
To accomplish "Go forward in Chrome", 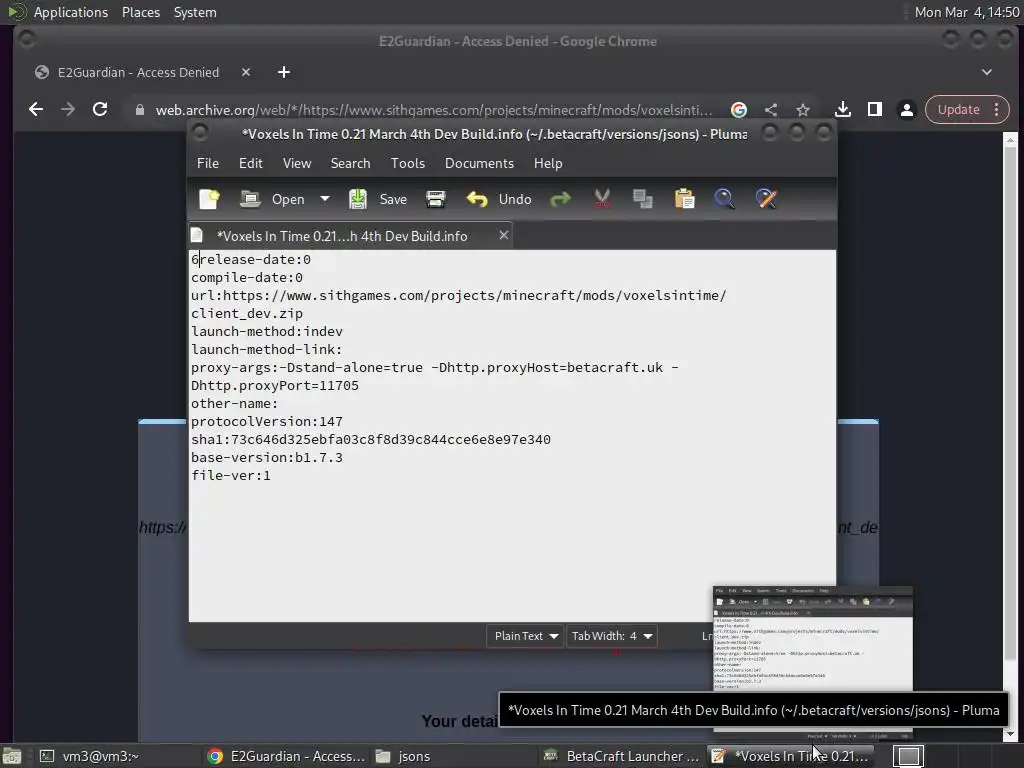I will click(x=68, y=109).
